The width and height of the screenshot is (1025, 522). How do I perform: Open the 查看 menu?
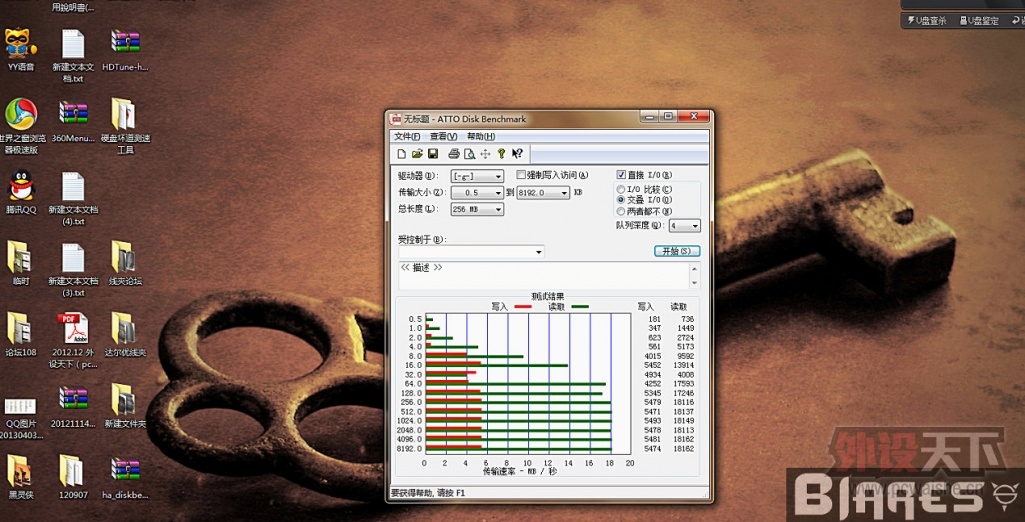pyautogui.click(x=443, y=137)
